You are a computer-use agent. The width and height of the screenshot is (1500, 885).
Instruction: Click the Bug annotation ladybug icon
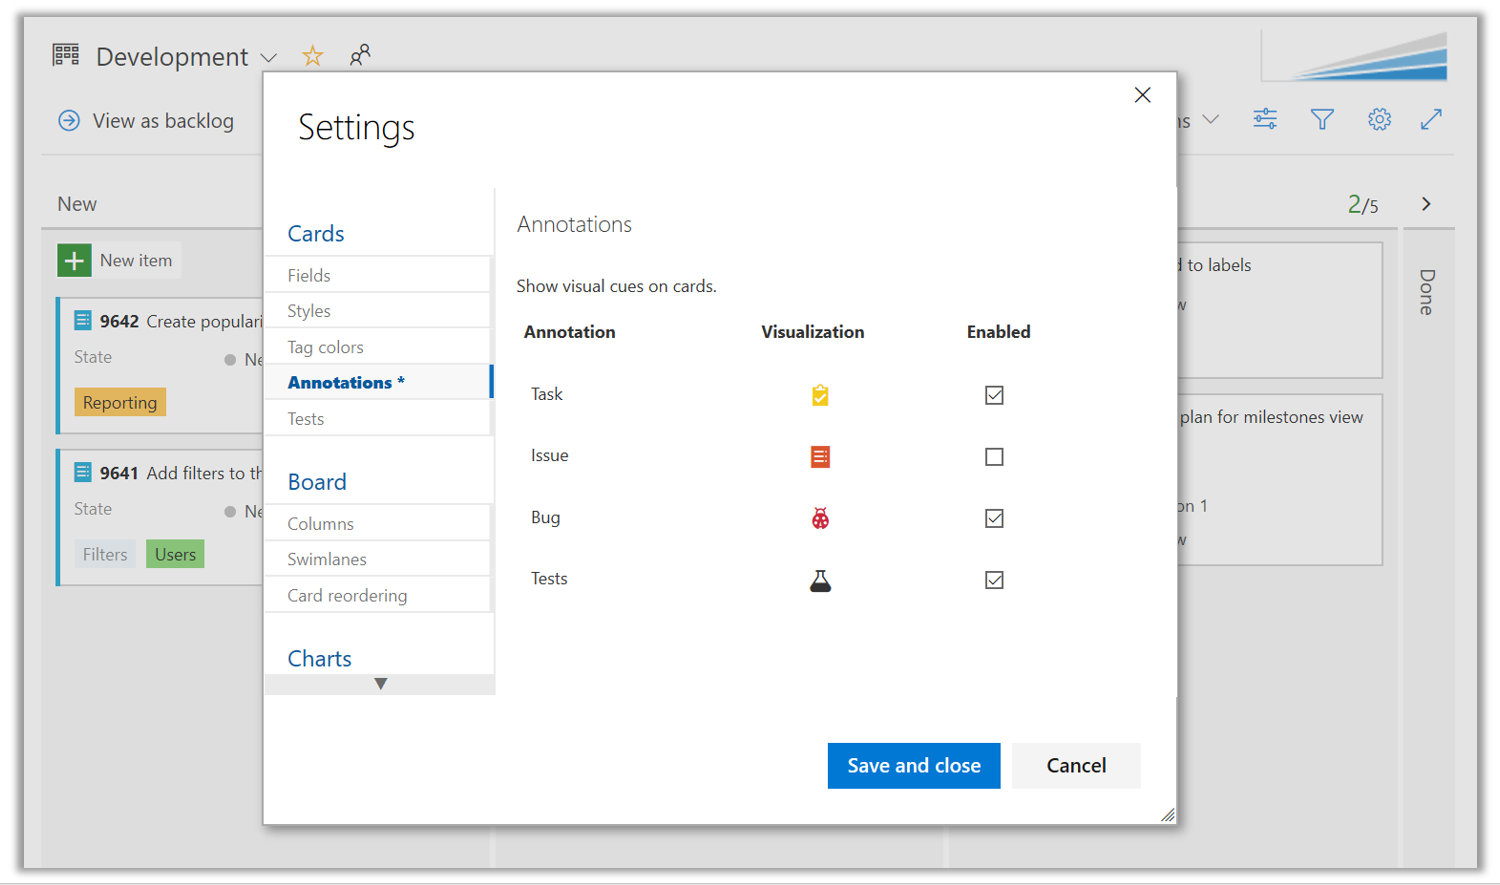click(820, 518)
